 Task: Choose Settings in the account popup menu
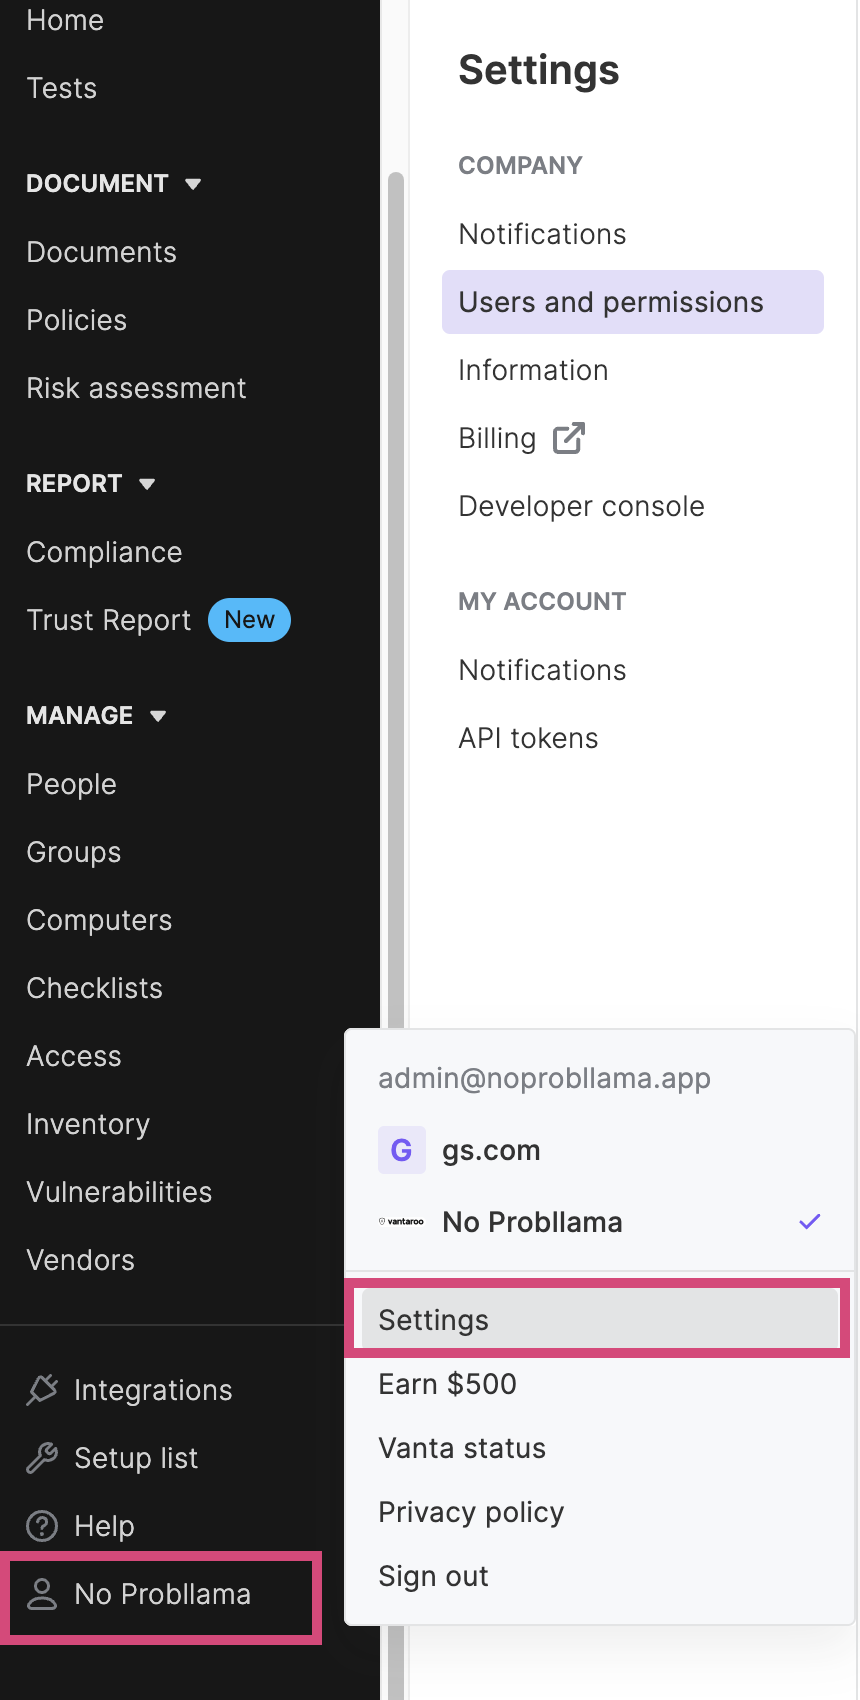coord(599,1319)
